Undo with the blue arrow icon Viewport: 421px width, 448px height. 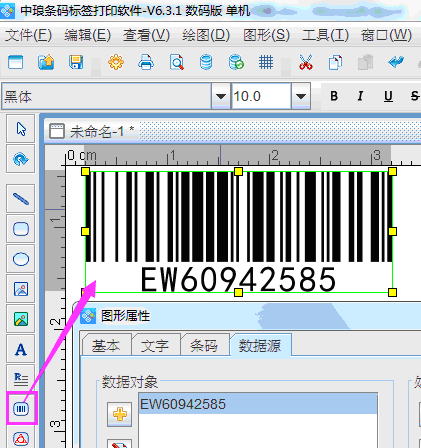click(396, 62)
